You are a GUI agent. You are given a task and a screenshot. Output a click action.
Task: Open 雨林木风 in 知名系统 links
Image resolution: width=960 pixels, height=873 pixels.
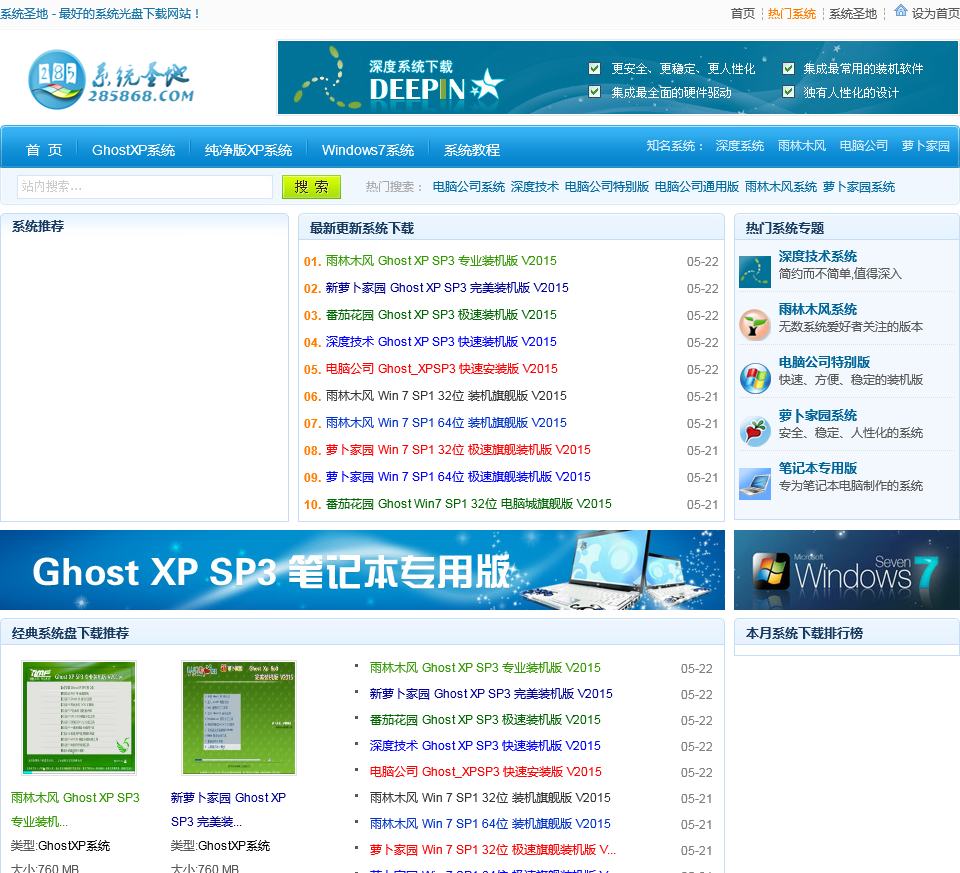801,146
